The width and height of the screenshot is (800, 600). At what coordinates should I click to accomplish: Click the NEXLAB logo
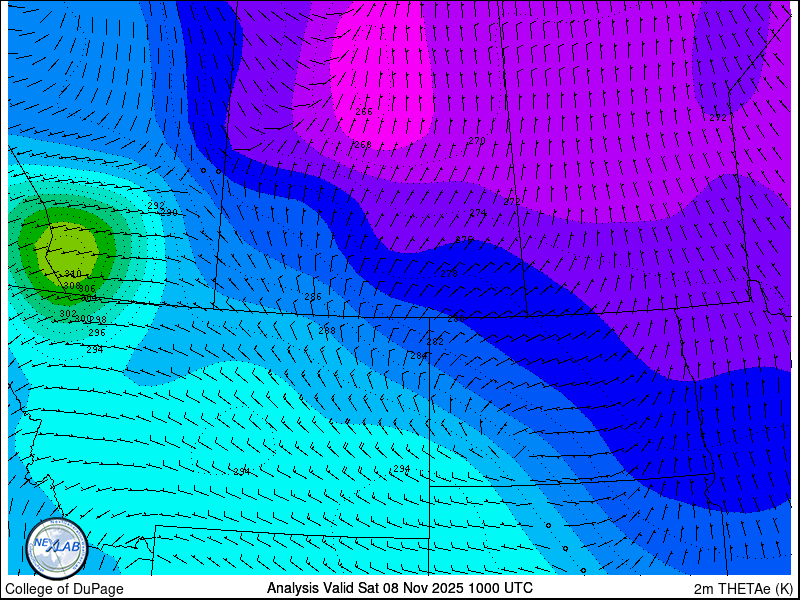pyautogui.click(x=56, y=549)
